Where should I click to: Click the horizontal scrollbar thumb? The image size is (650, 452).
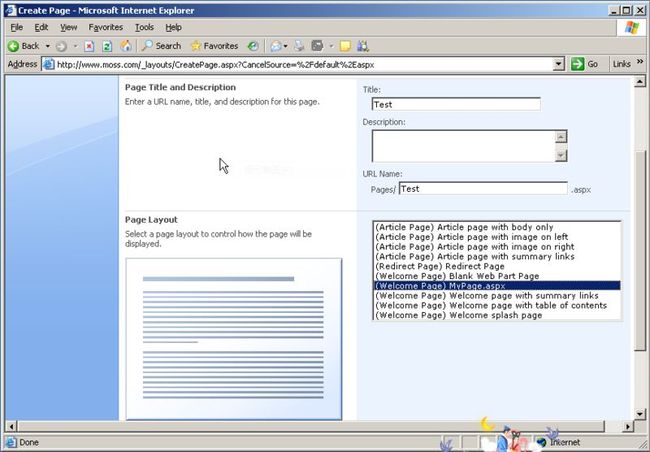coord(311,426)
